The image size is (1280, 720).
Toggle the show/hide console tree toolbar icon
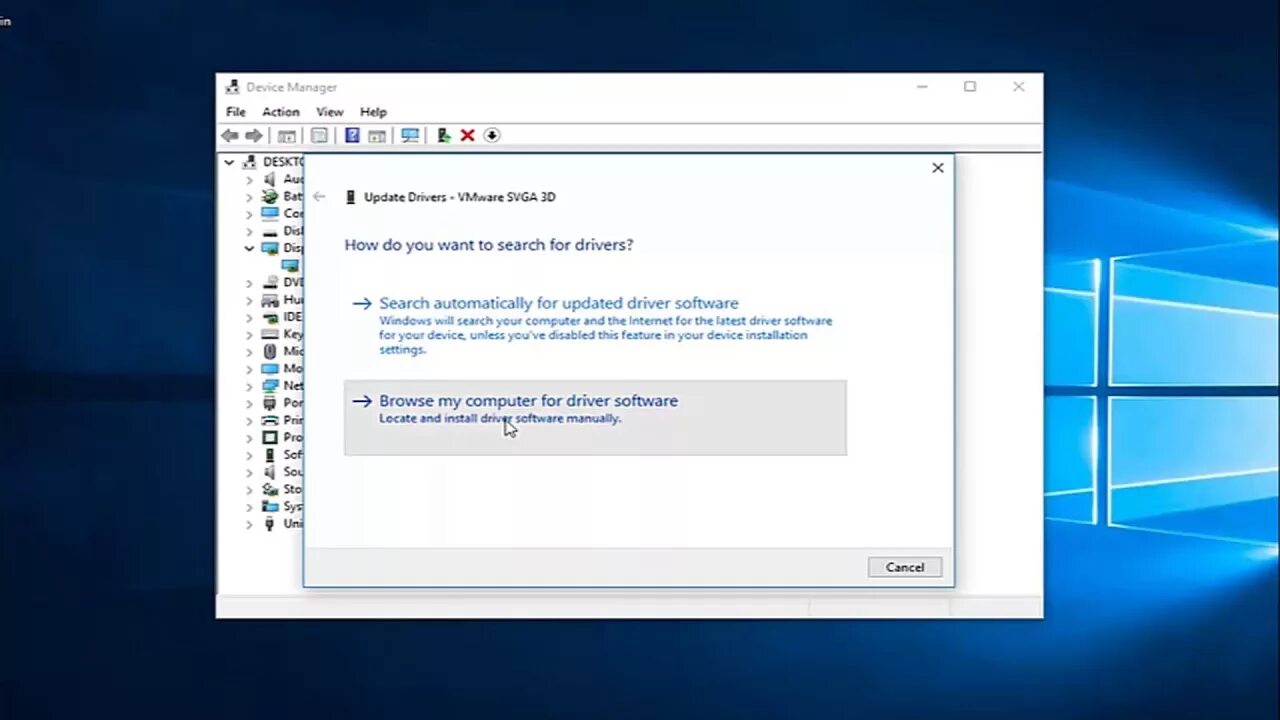pos(287,135)
